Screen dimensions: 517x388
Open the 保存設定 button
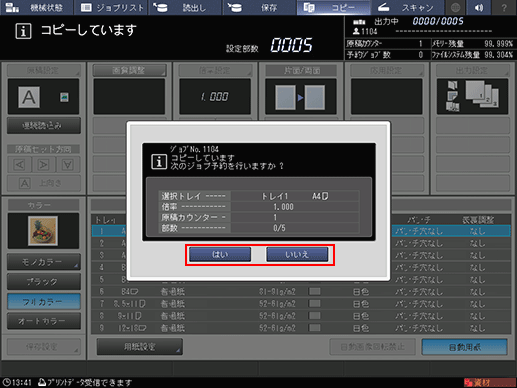pos(43,347)
